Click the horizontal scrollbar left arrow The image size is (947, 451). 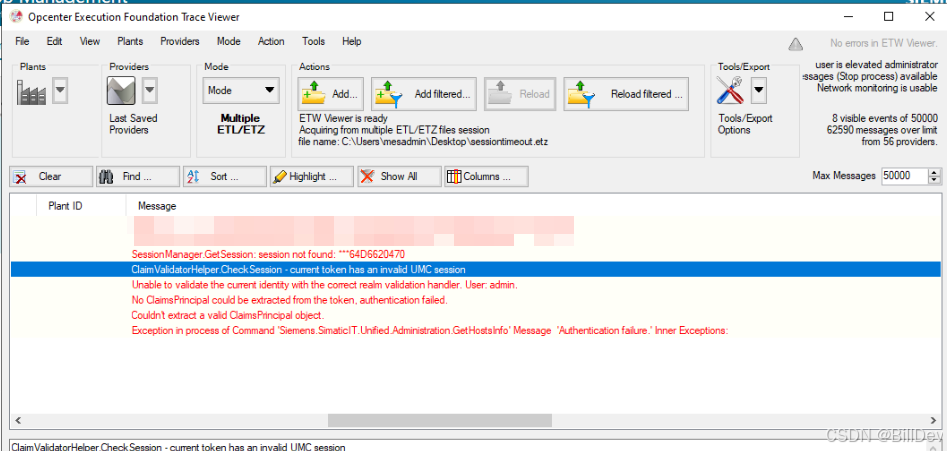18,420
